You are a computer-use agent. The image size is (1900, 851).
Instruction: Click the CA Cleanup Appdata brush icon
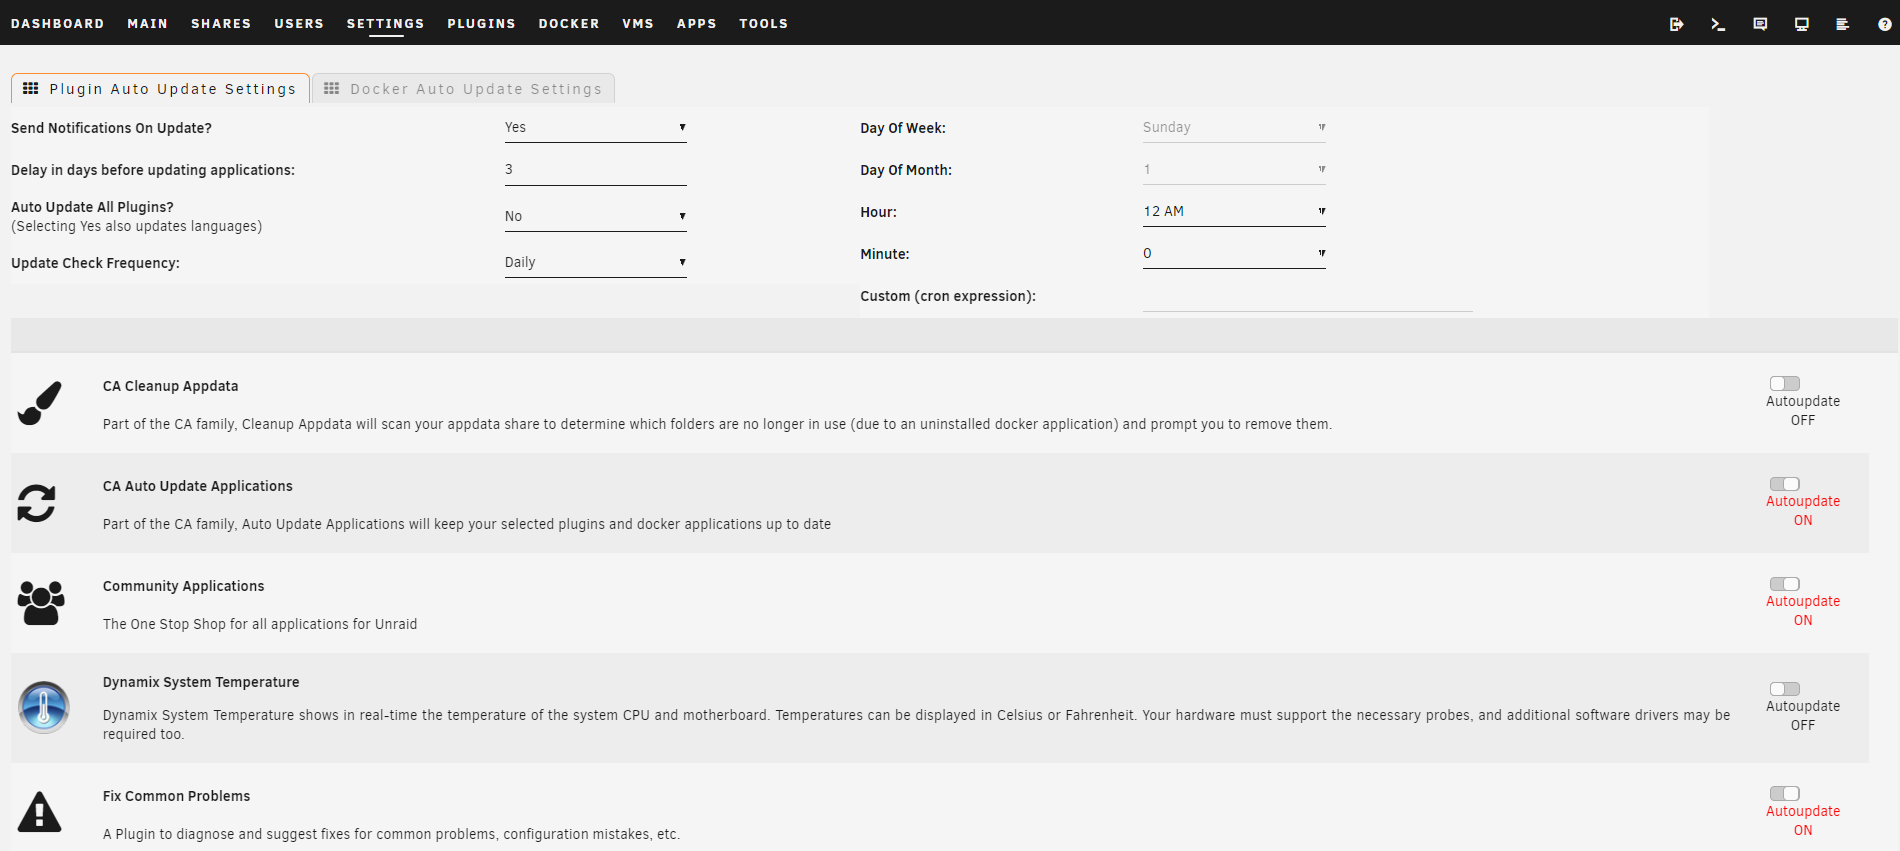[40, 403]
